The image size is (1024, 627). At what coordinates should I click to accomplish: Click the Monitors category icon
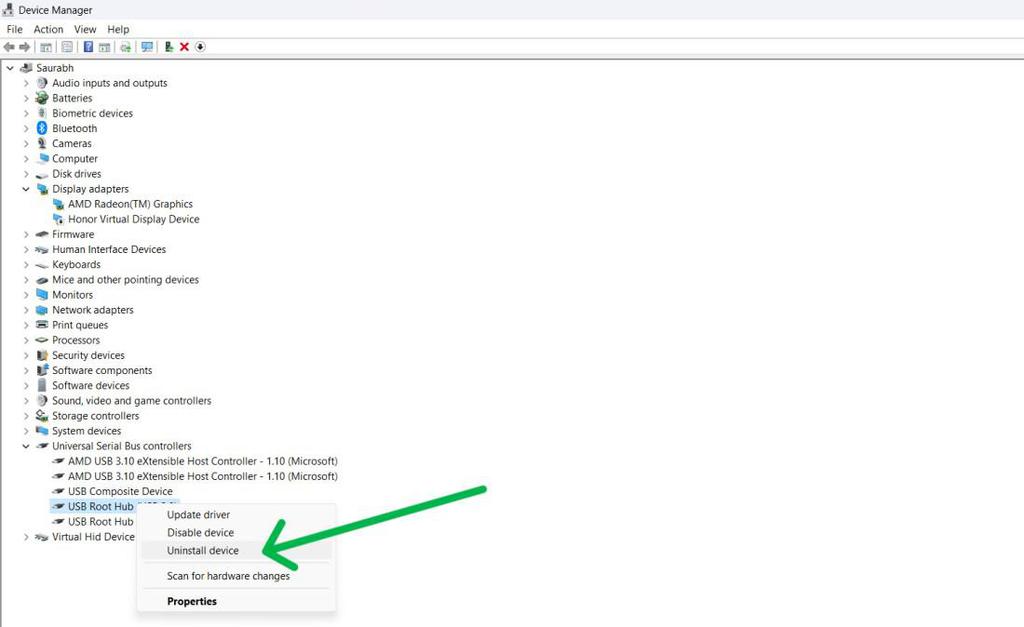click(x=42, y=295)
